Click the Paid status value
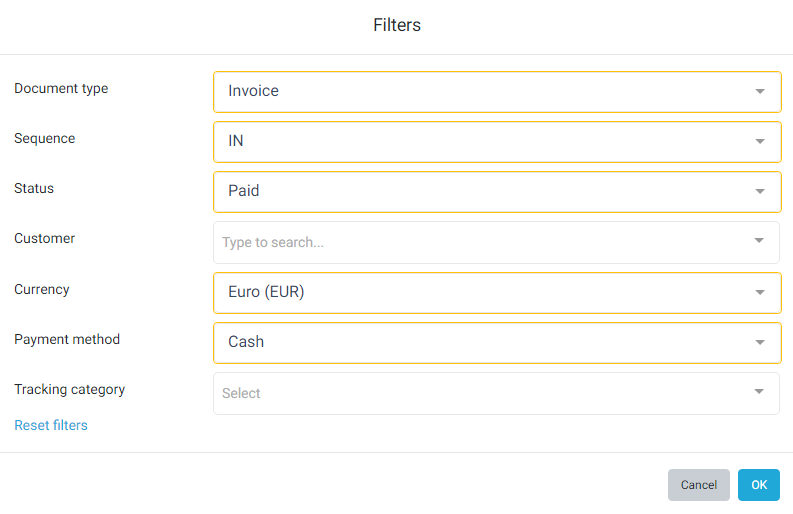Image resolution: width=793 pixels, height=514 pixels. coord(244,191)
